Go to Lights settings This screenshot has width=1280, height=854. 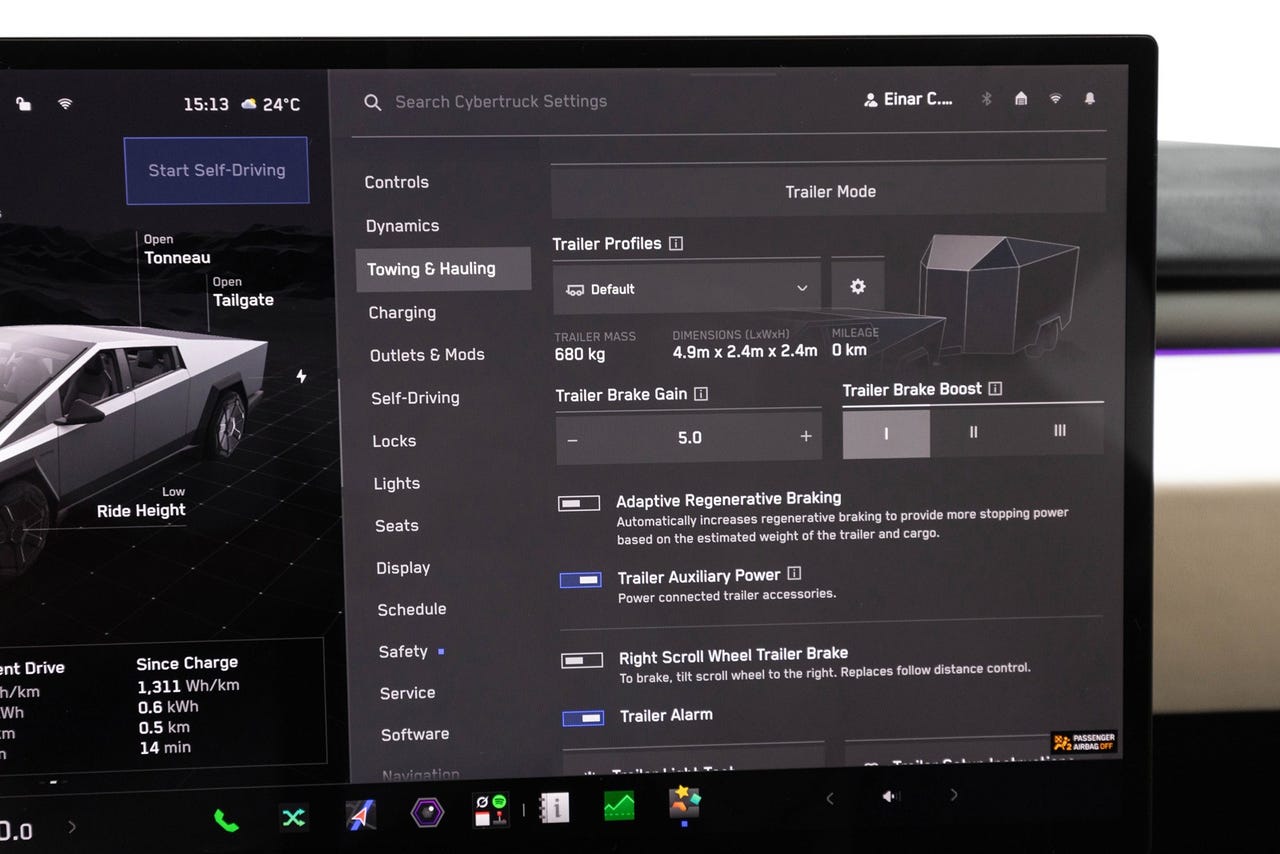click(397, 484)
